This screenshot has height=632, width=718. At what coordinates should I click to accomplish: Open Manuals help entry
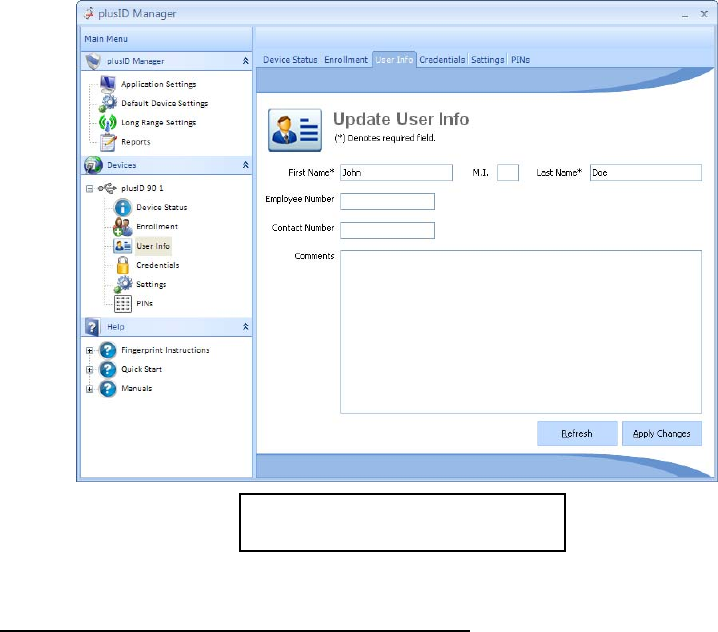(x=136, y=388)
